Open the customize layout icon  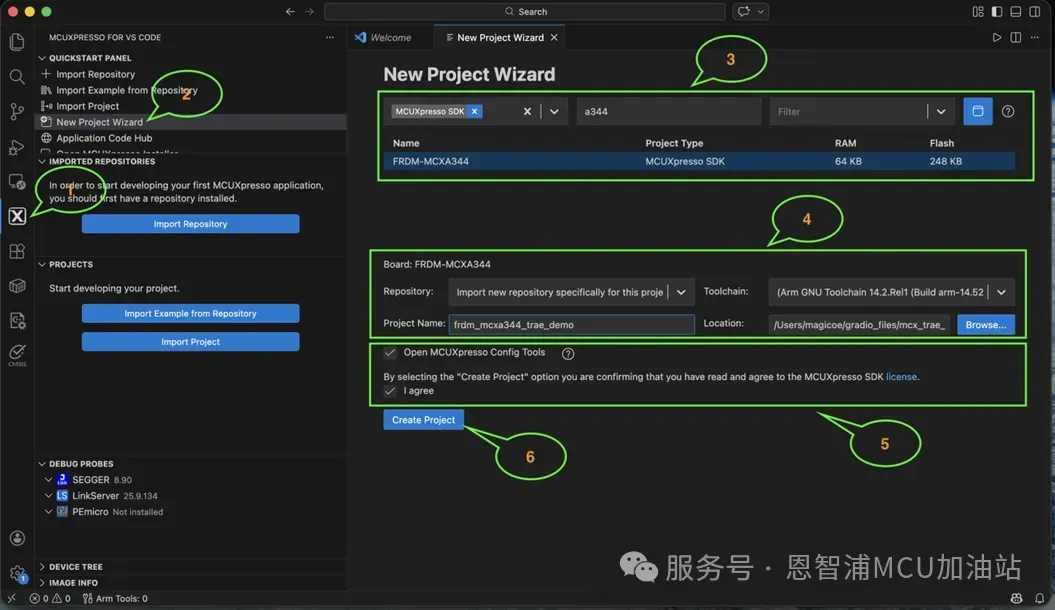(978, 11)
